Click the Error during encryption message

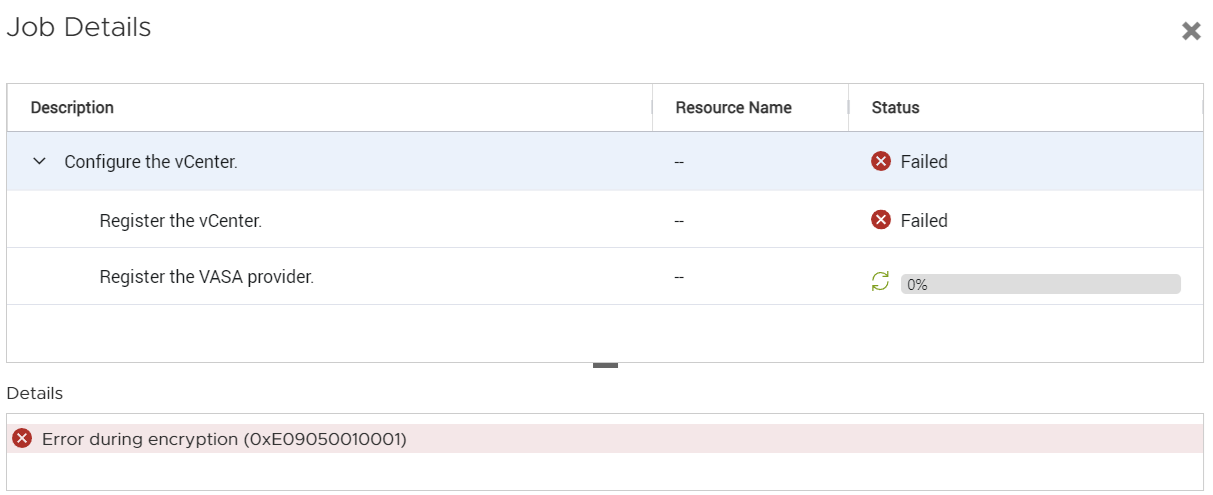[x=224, y=439]
